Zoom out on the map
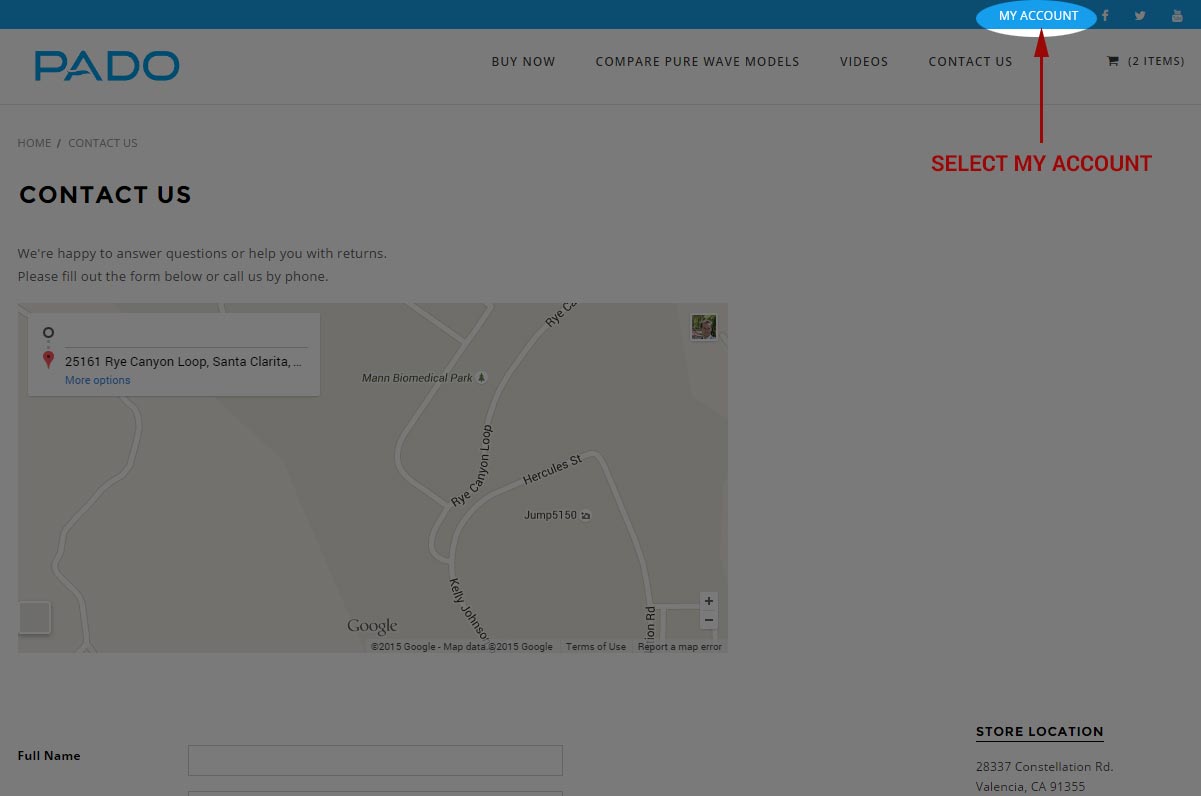The image size is (1201, 796). (x=709, y=621)
